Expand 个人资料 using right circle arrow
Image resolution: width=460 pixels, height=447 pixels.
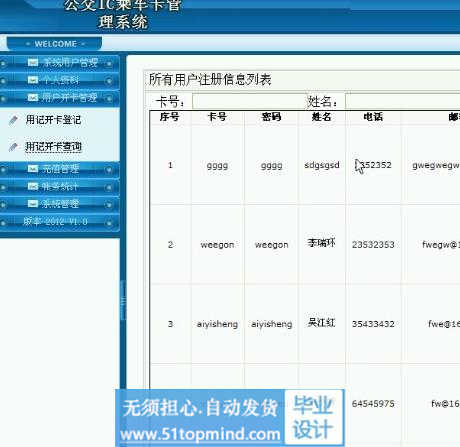(109, 81)
